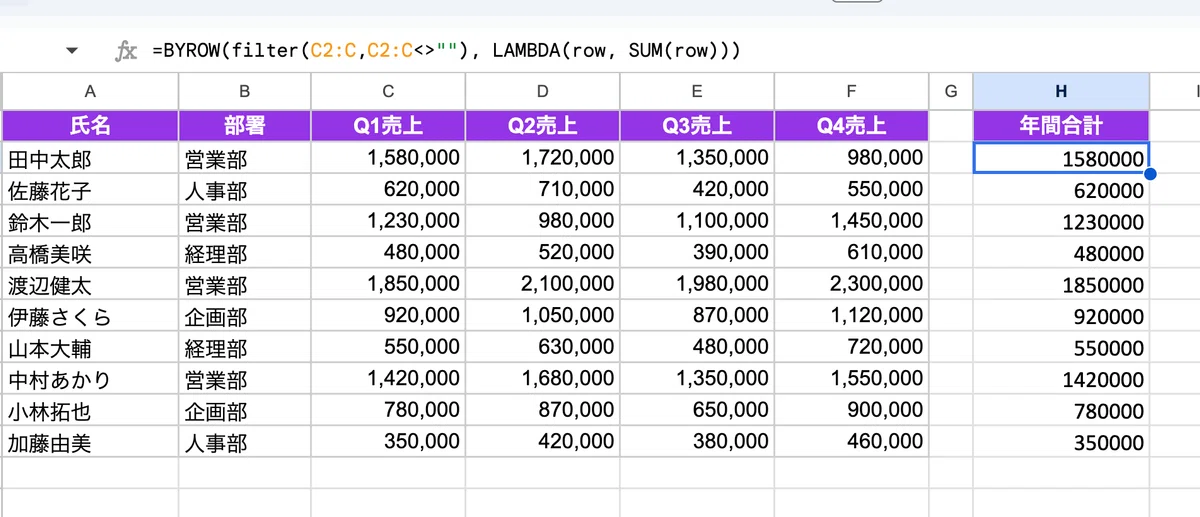The image size is (1200, 517).
Task: Grab the blue fill handle on cell H2
Action: [x=1149, y=174]
